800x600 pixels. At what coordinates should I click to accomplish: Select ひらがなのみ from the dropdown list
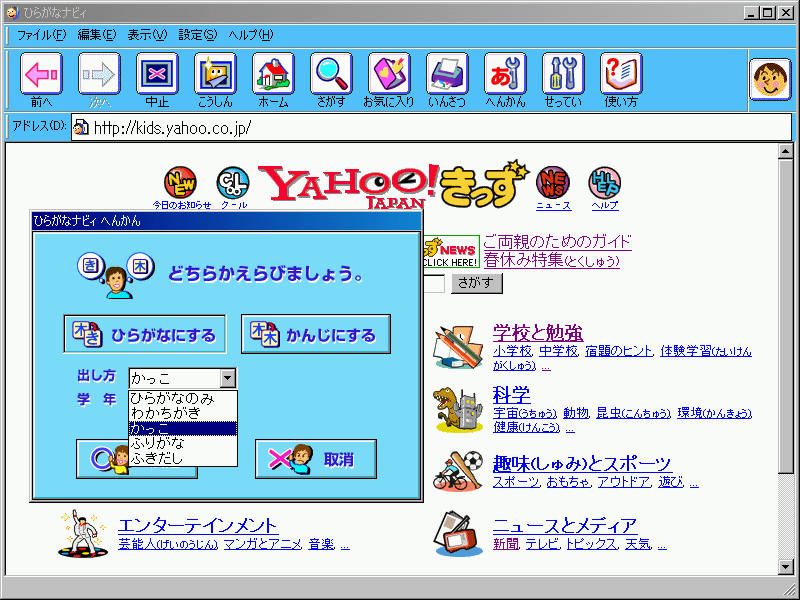[x=172, y=398]
